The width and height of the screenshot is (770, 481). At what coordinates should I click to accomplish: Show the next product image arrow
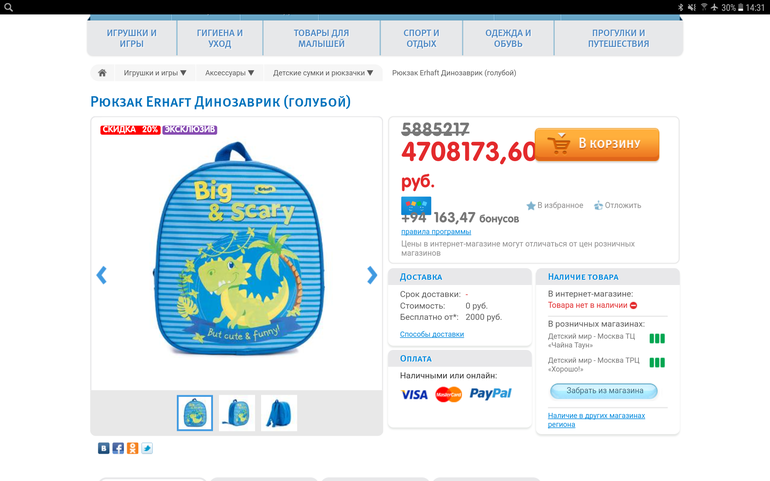click(x=372, y=275)
